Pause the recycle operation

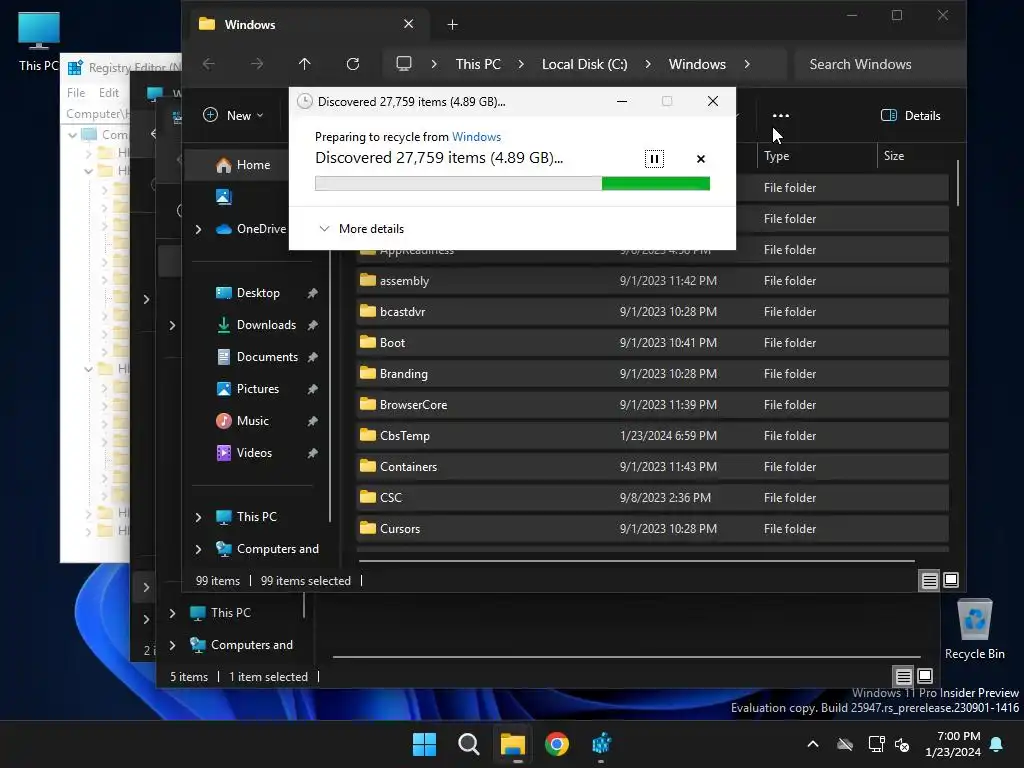654,159
